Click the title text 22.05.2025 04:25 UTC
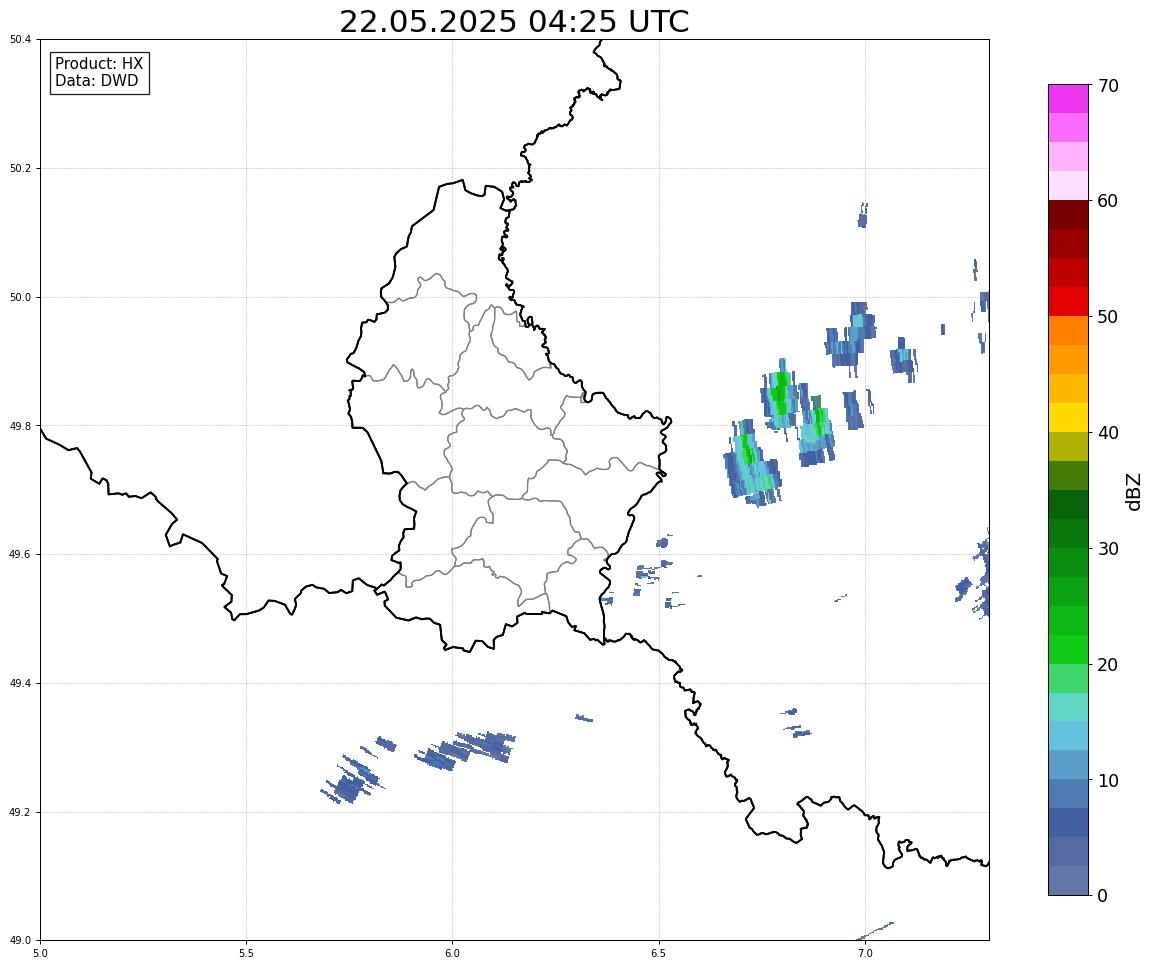This screenshot has width=1152, height=968. (514, 22)
